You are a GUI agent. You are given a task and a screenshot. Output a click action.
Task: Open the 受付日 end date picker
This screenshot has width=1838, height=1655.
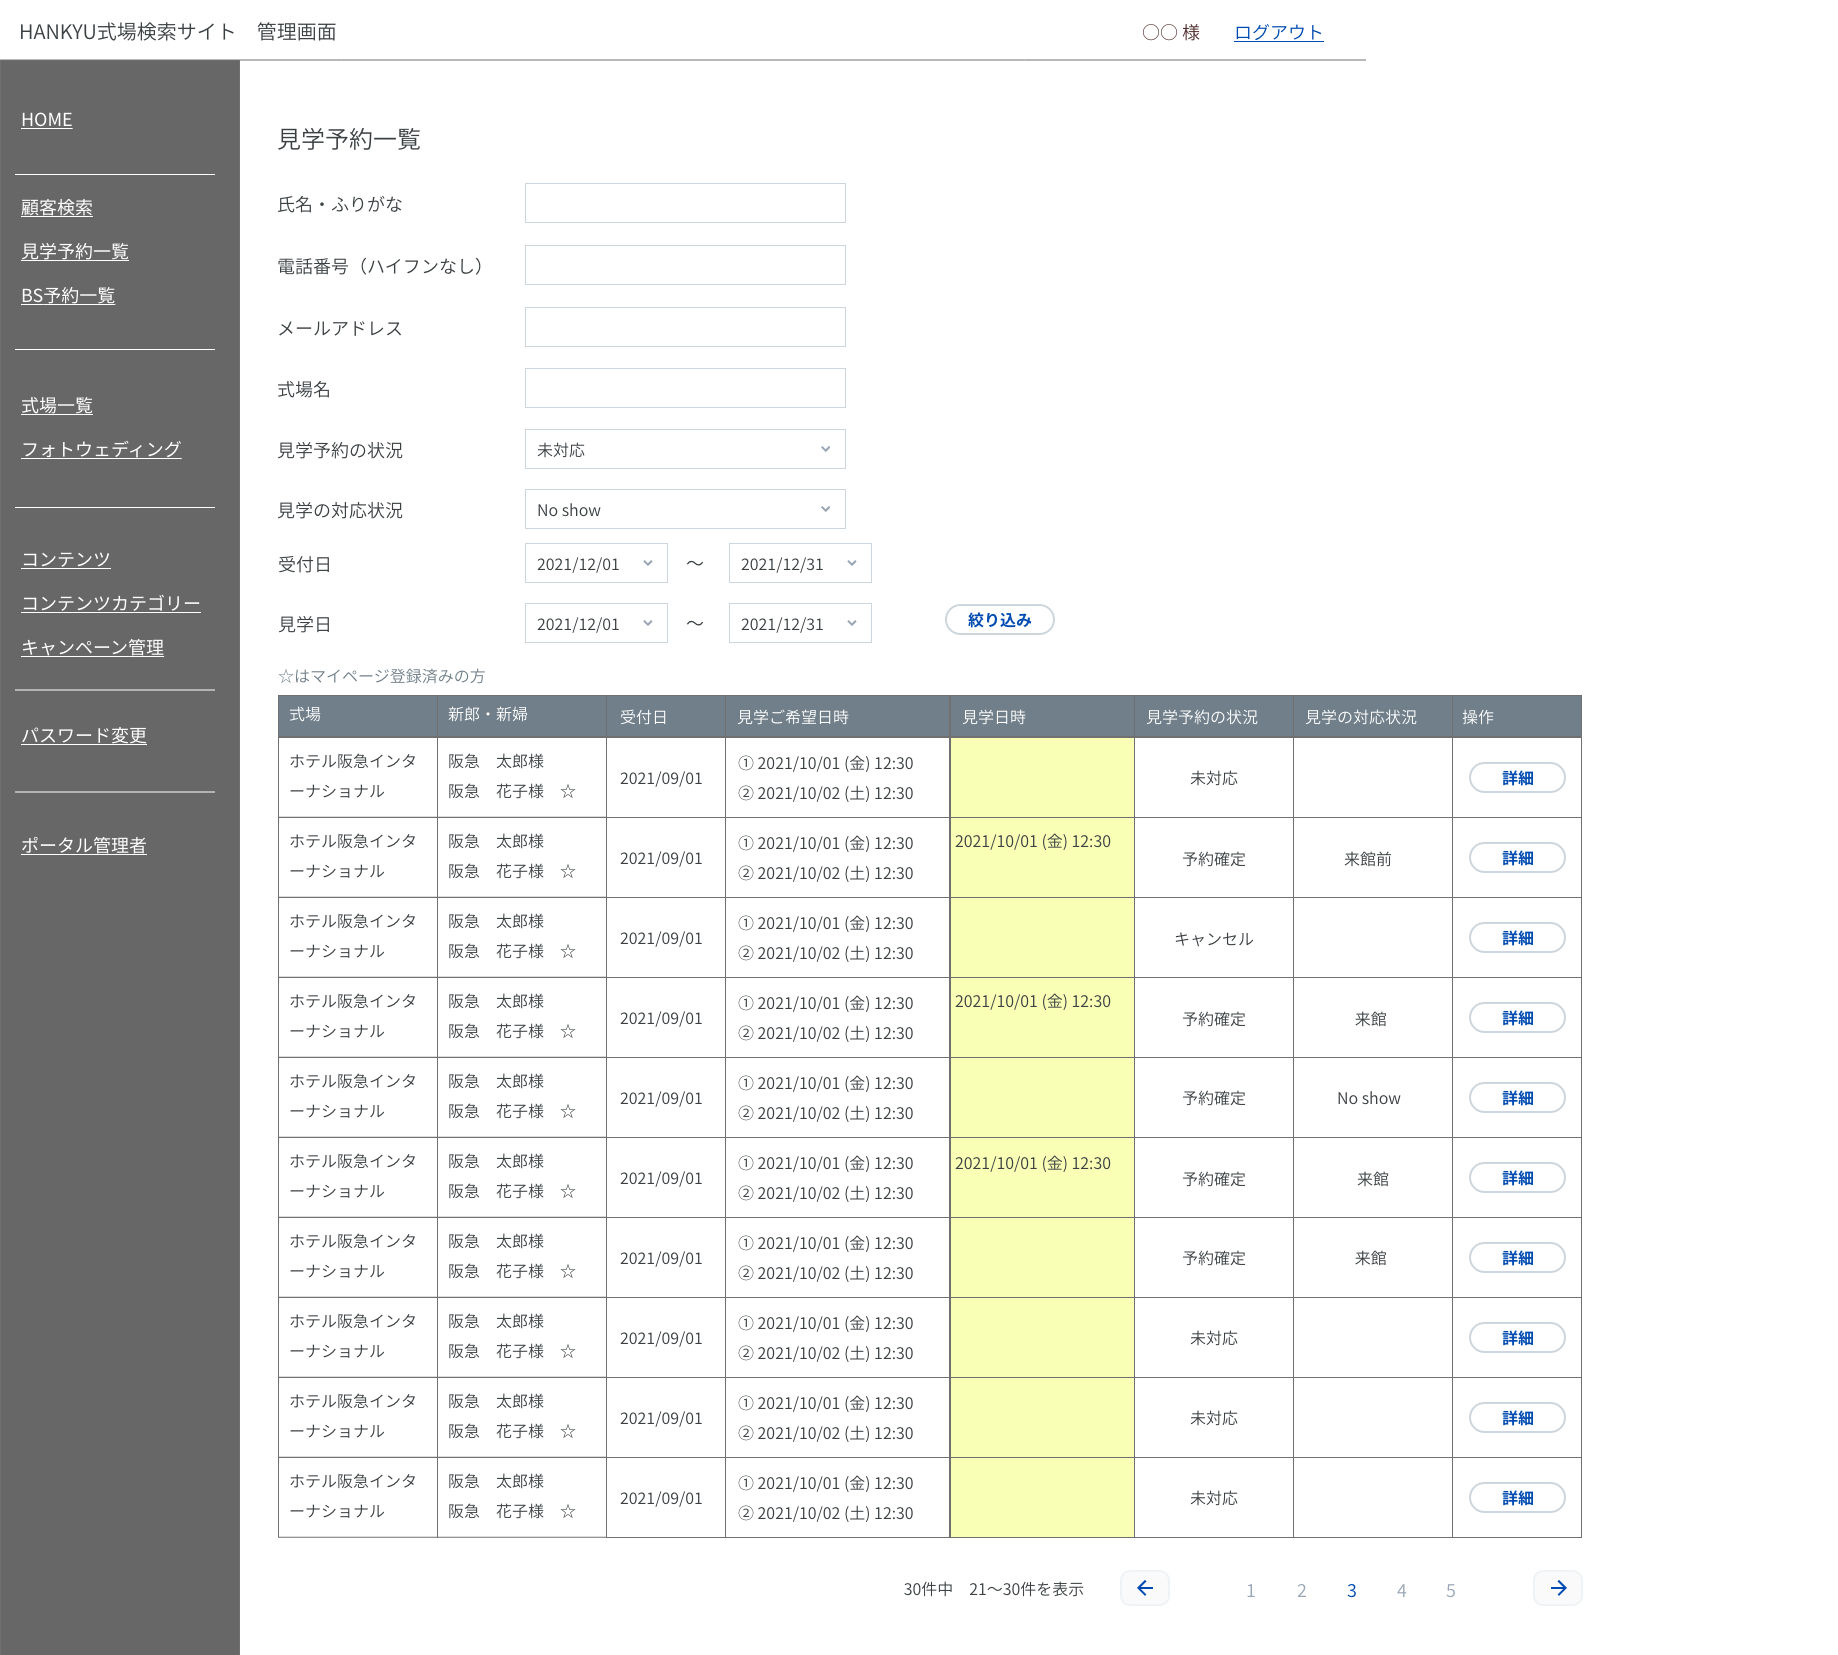pos(799,563)
